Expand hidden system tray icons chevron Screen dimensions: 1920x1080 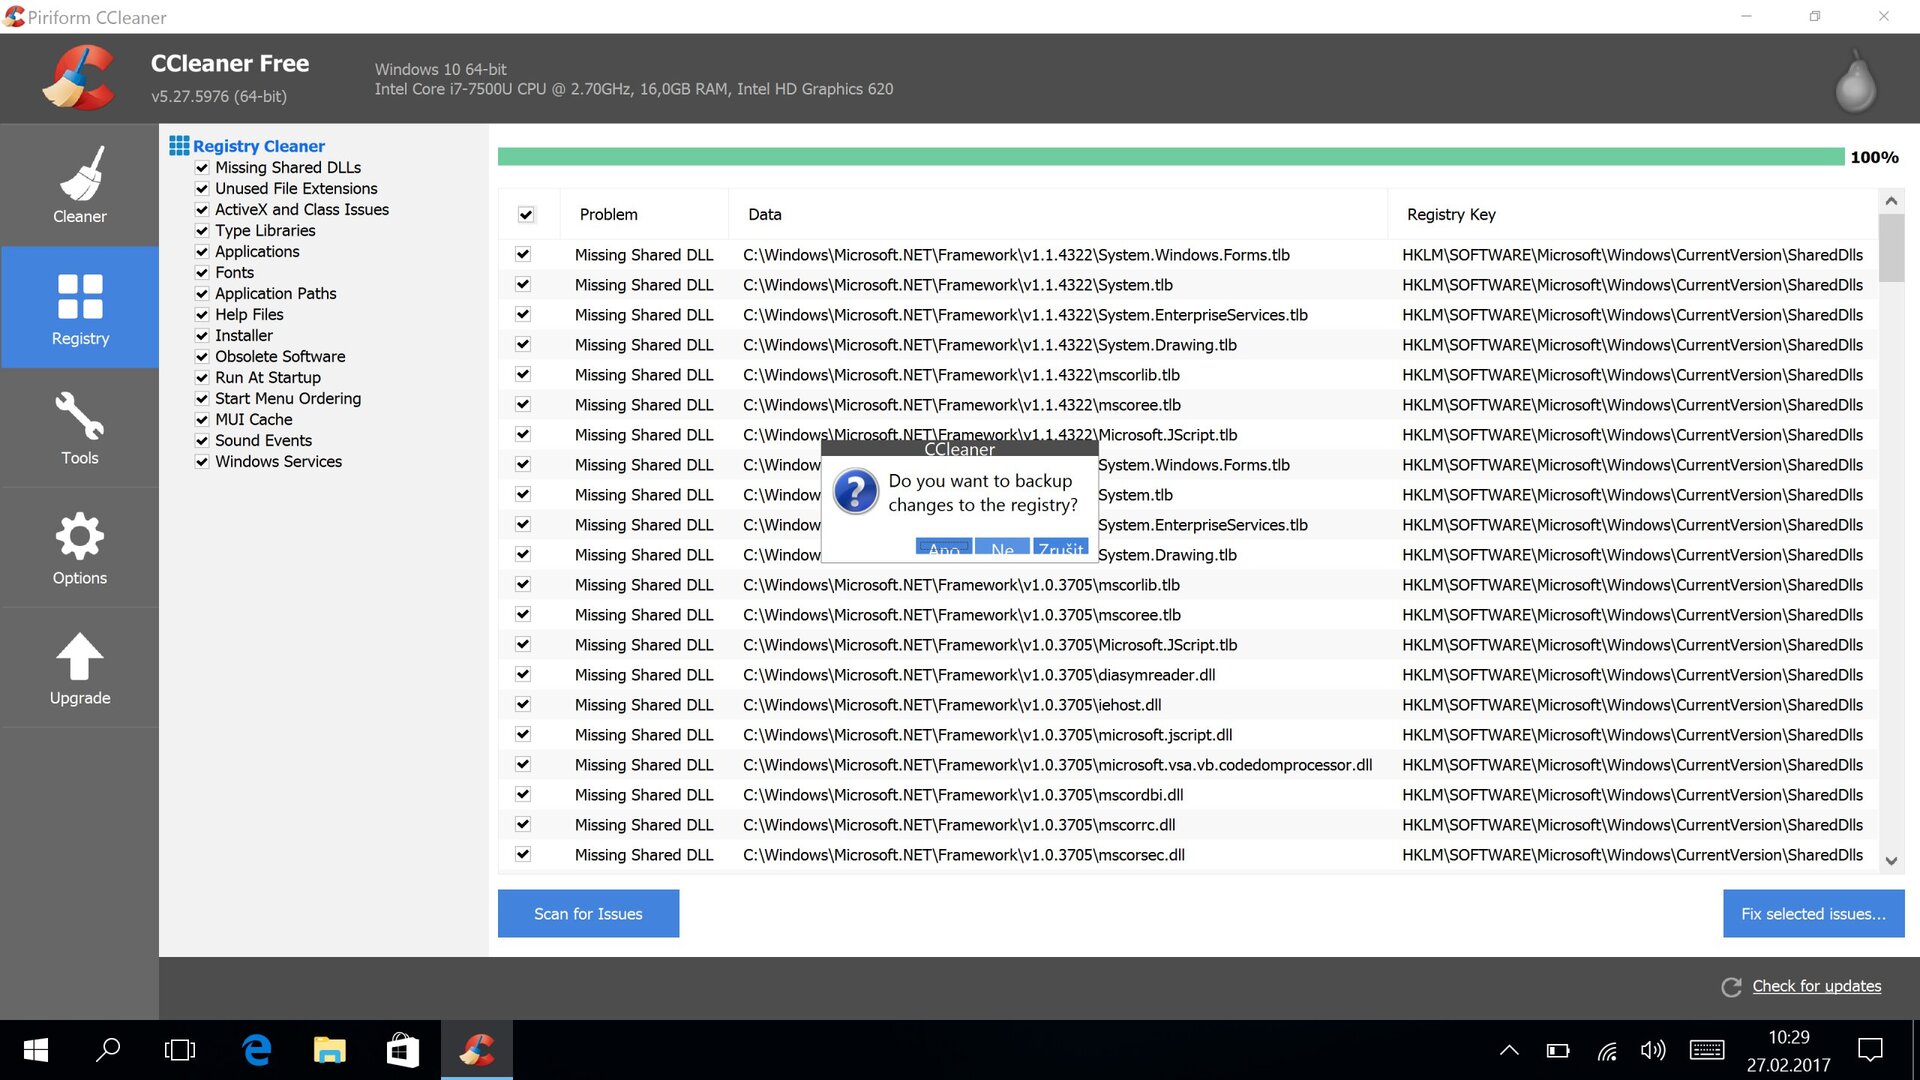(1509, 1050)
